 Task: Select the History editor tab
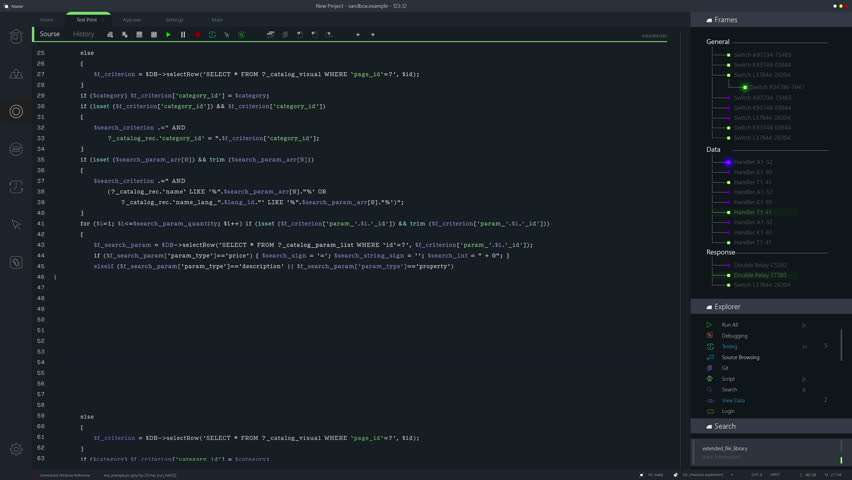point(84,34)
